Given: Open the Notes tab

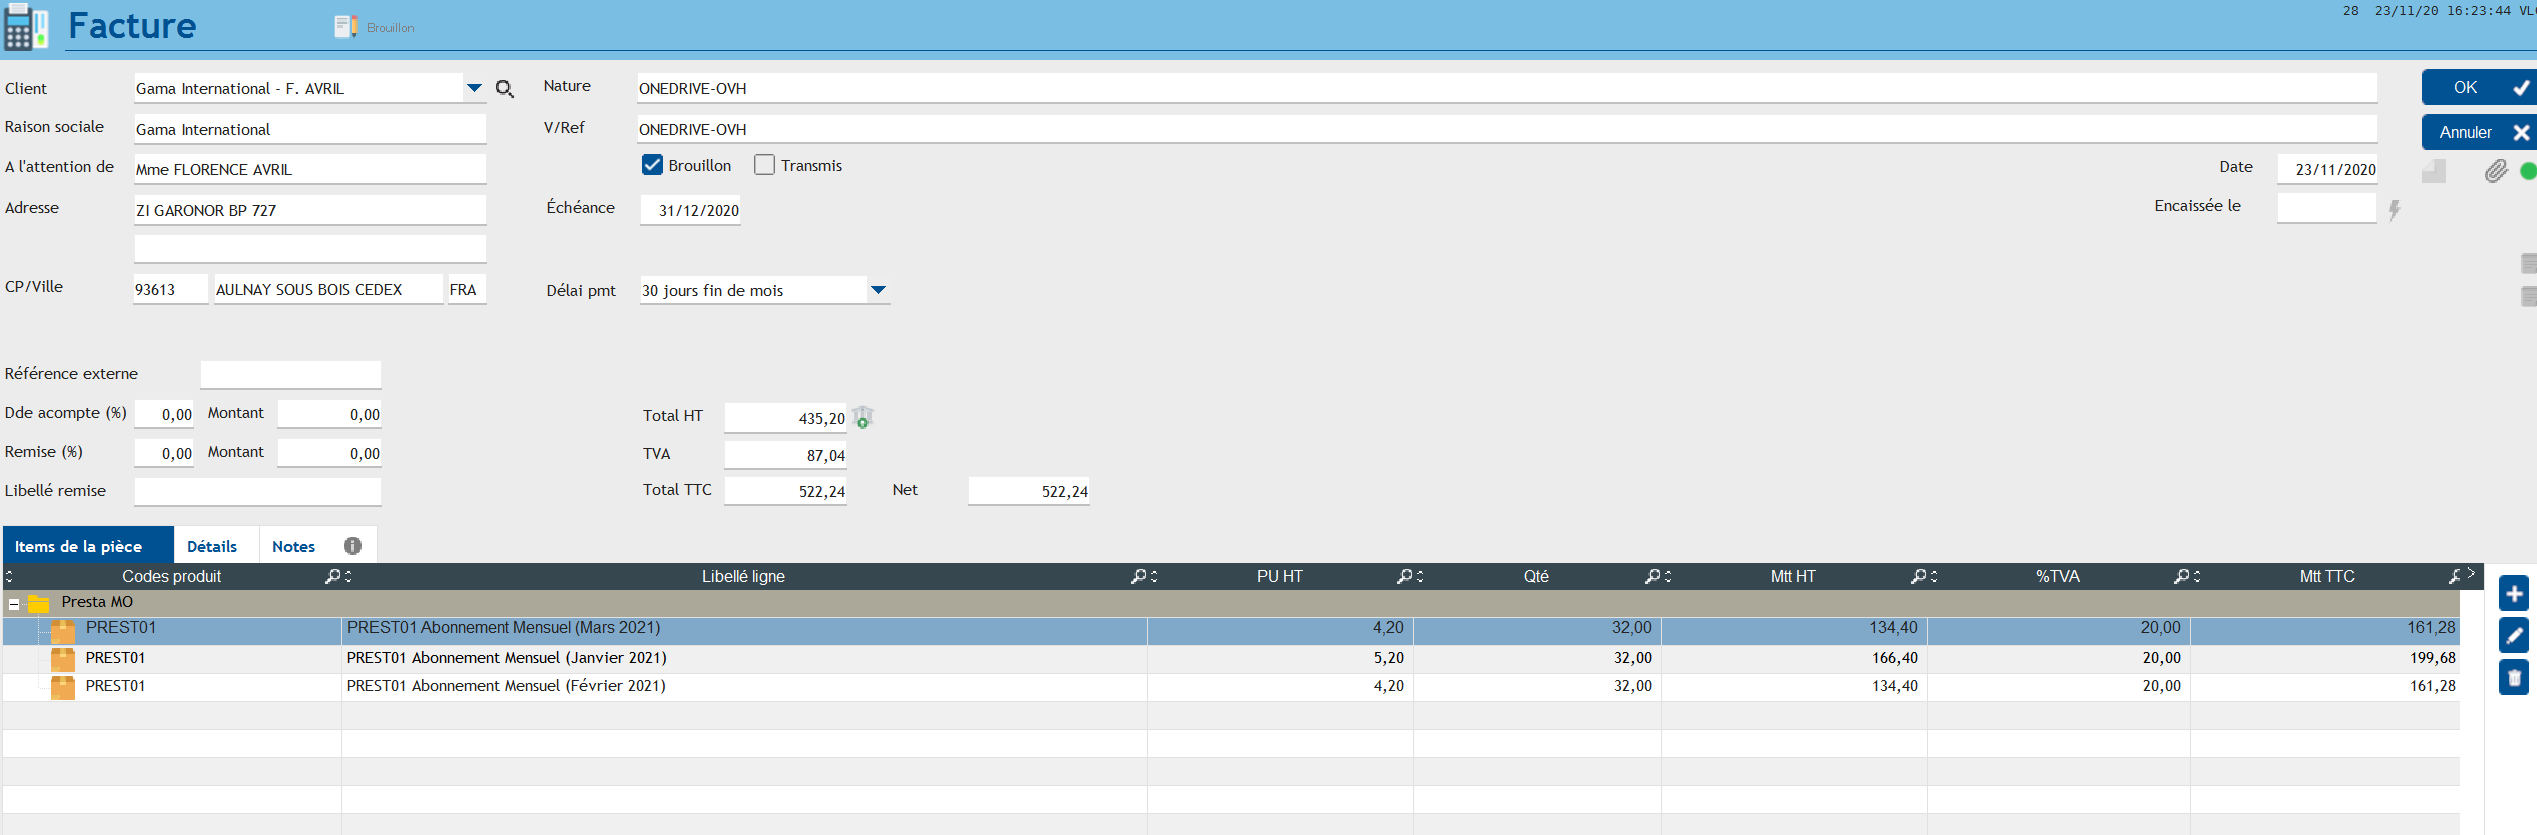Looking at the screenshot, I should [x=293, y=546].
